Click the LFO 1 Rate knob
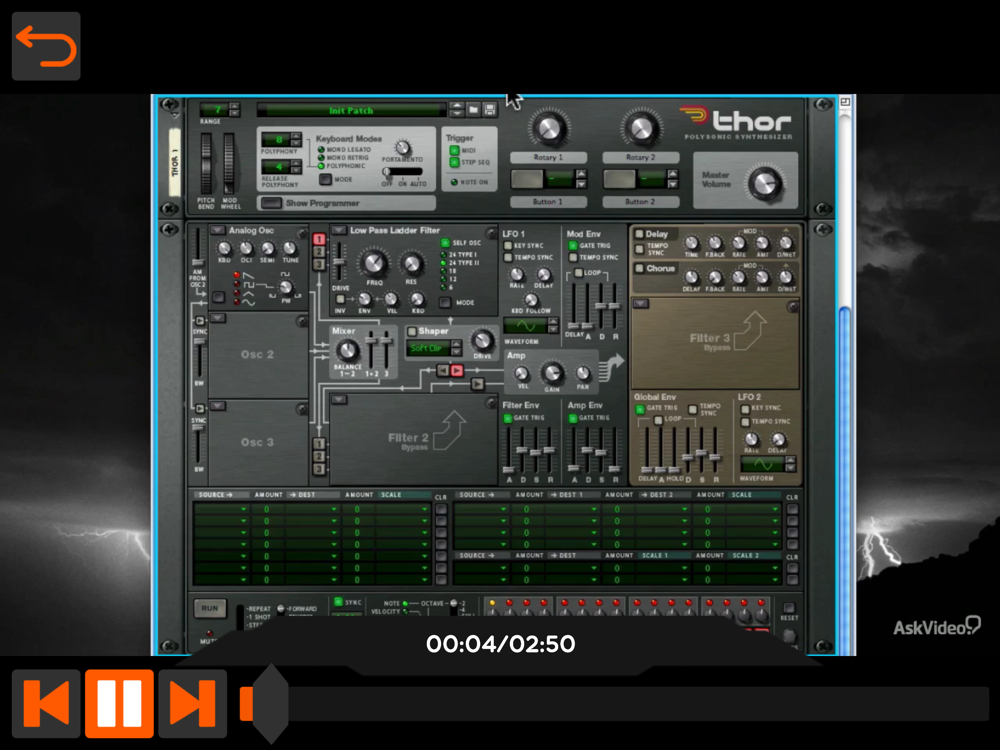This screenshot has height=750, width=1000. [x=517, y=275]
